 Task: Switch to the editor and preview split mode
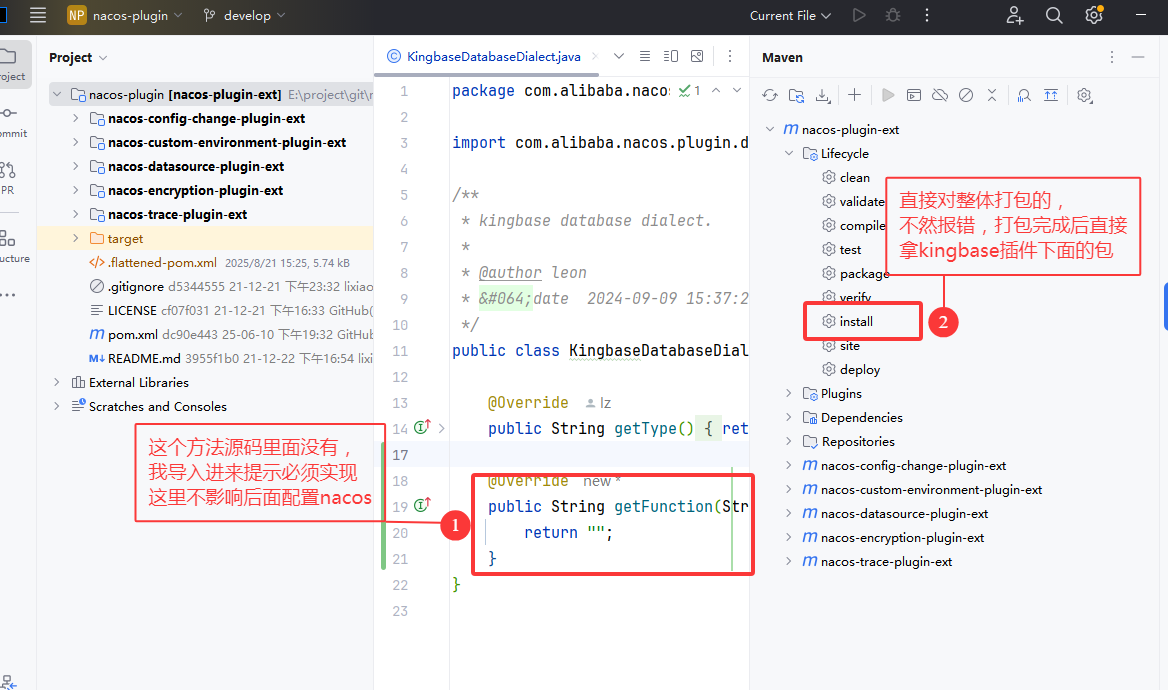coord(670,56)
